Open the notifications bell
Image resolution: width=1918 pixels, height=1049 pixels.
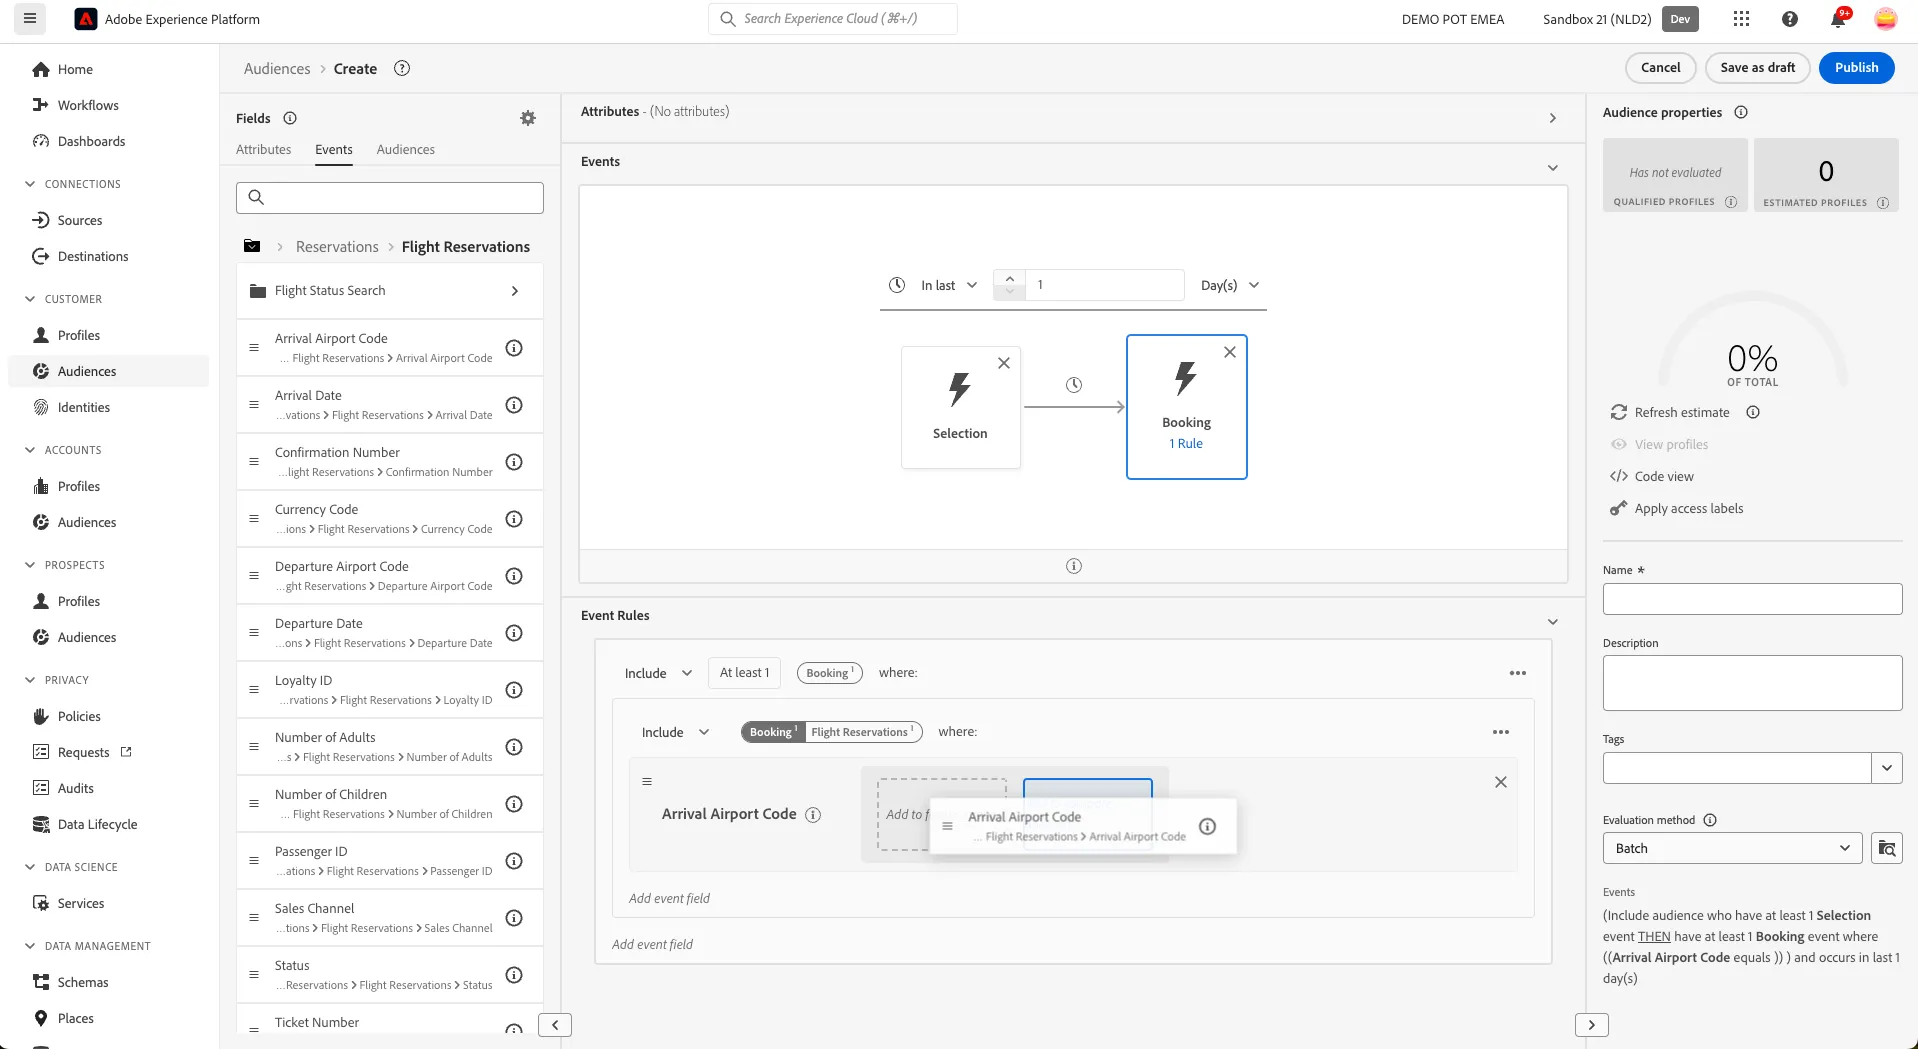tap(1838, 19)
